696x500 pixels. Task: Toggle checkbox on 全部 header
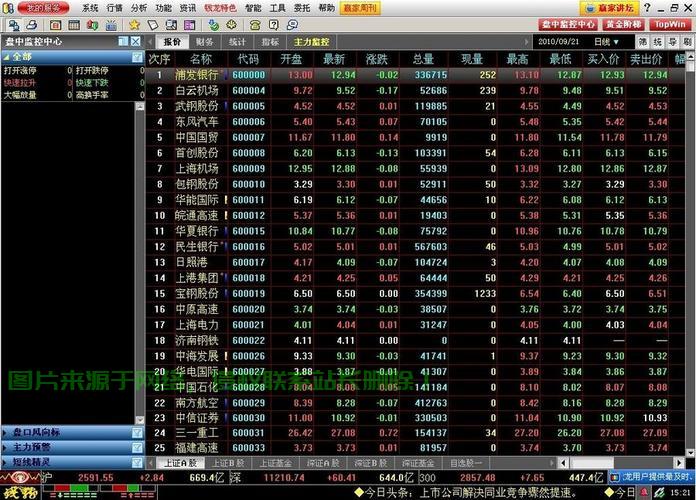[x=137, y=57]
